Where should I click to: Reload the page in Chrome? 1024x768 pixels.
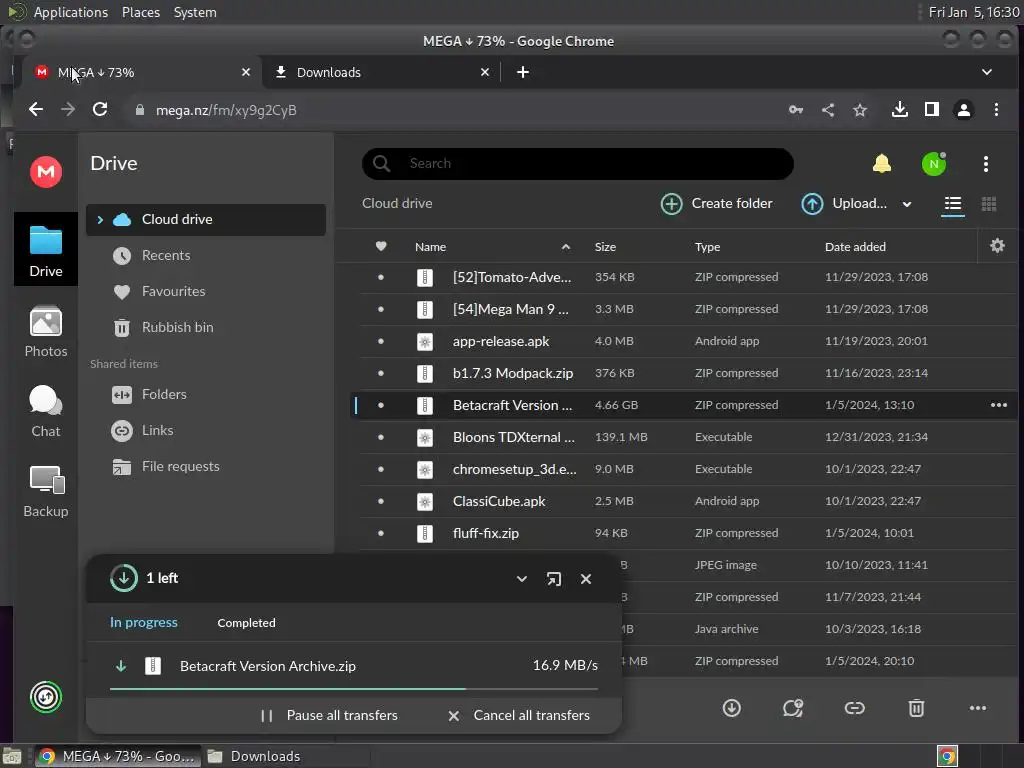pos(100,110)
